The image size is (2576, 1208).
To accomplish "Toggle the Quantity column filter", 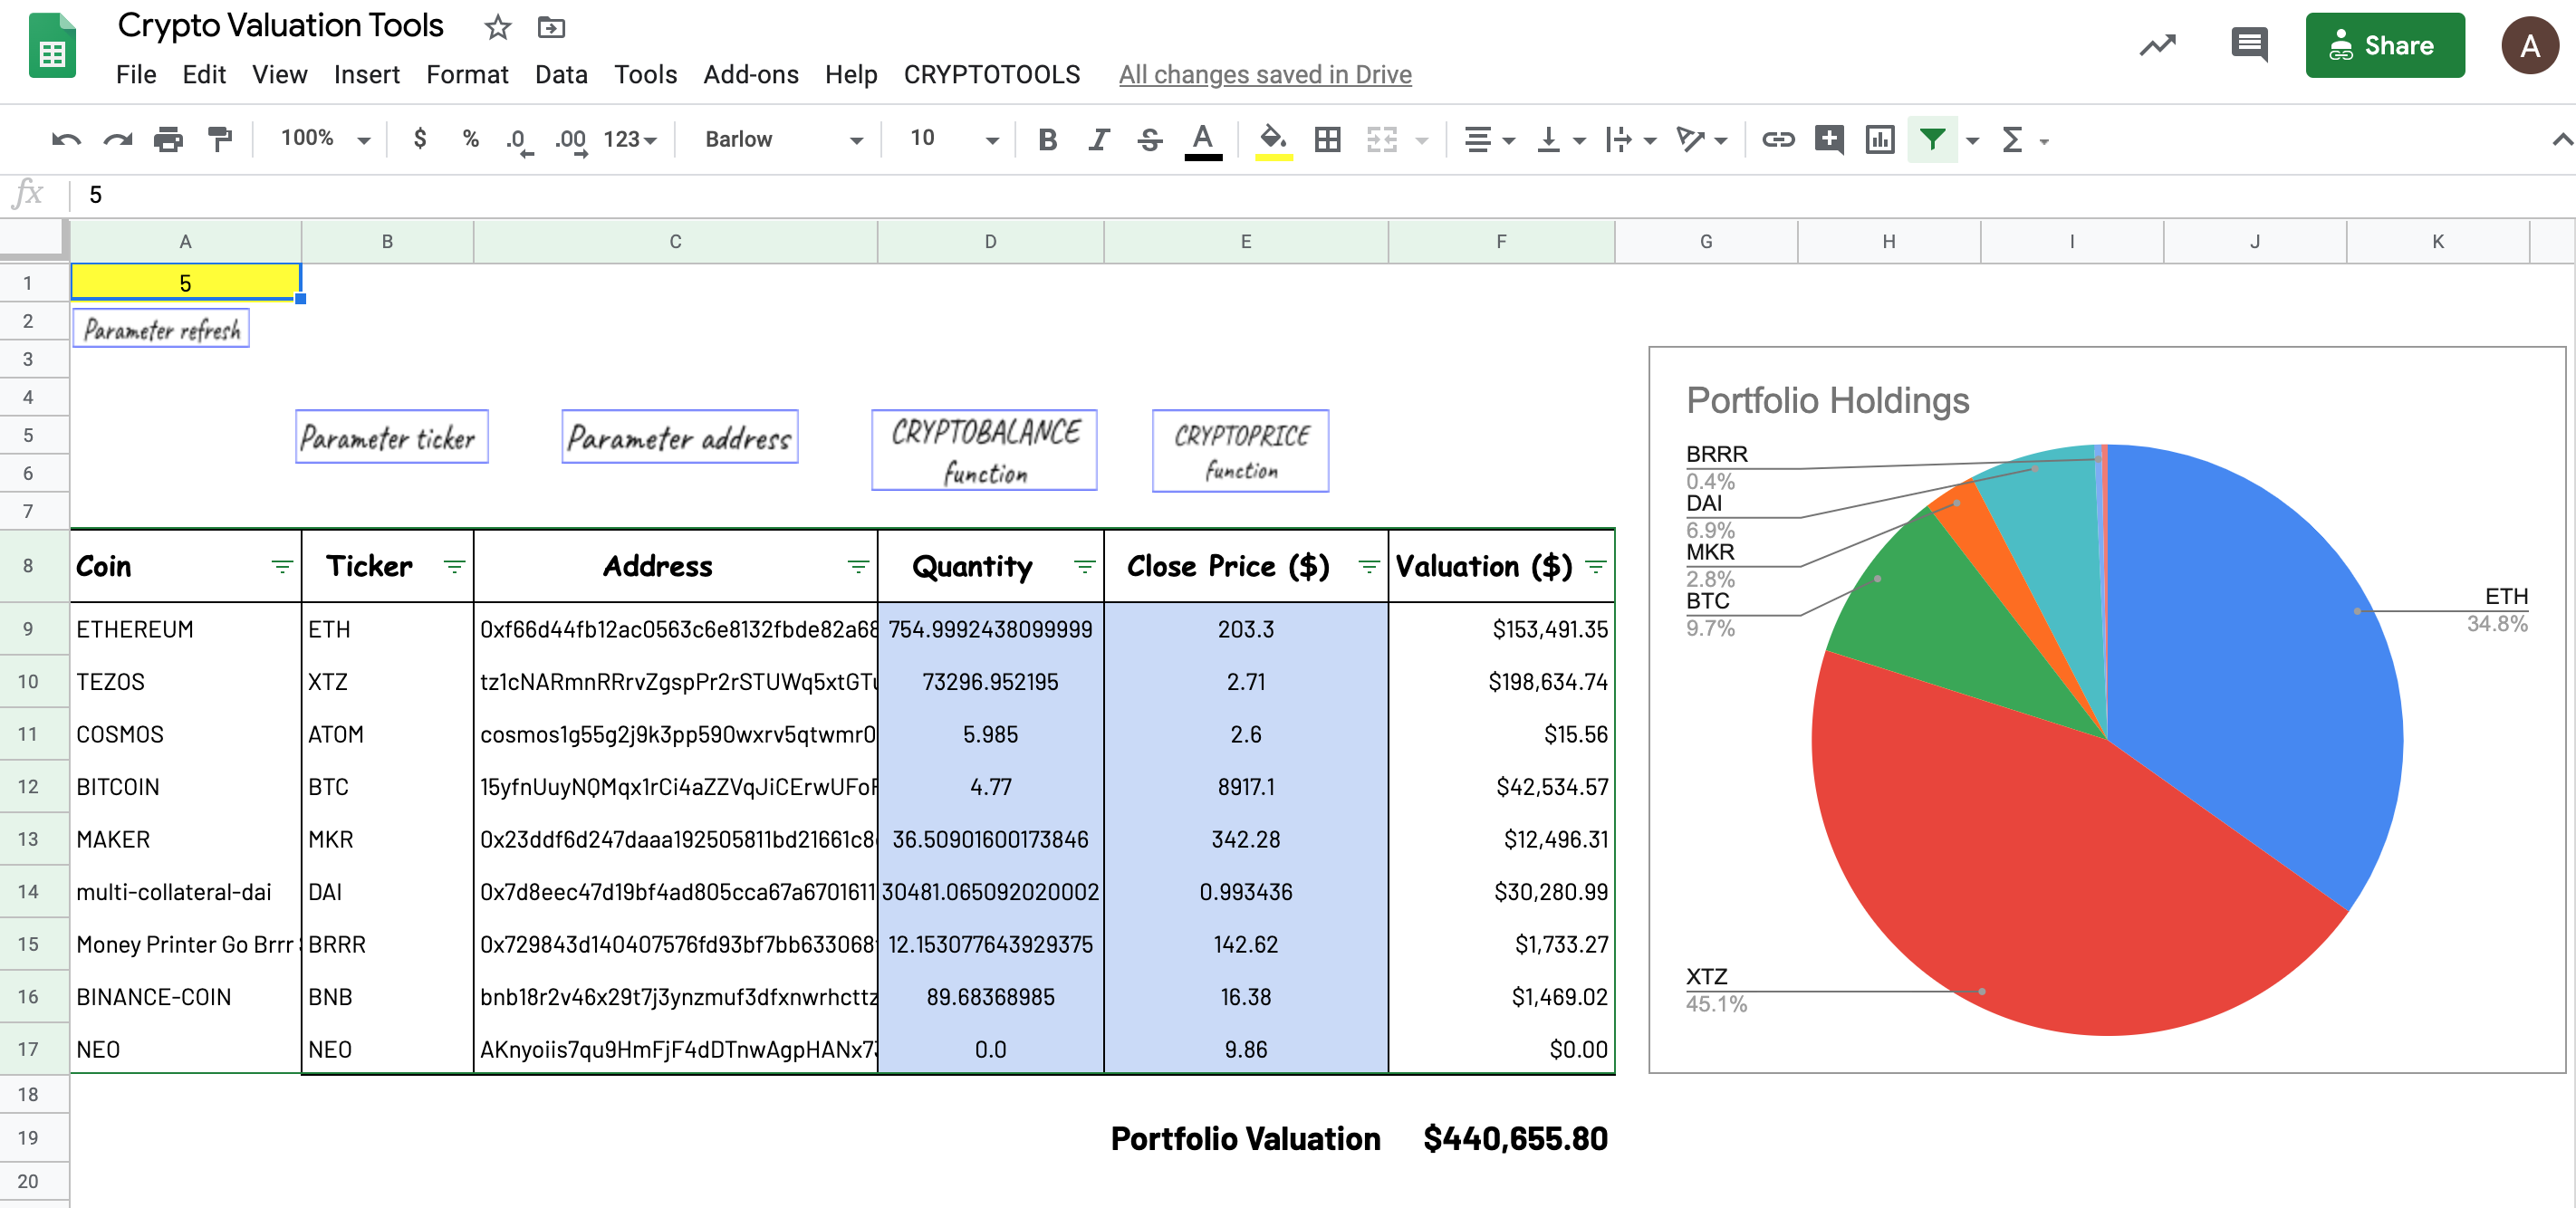I will click(1084, 567).
